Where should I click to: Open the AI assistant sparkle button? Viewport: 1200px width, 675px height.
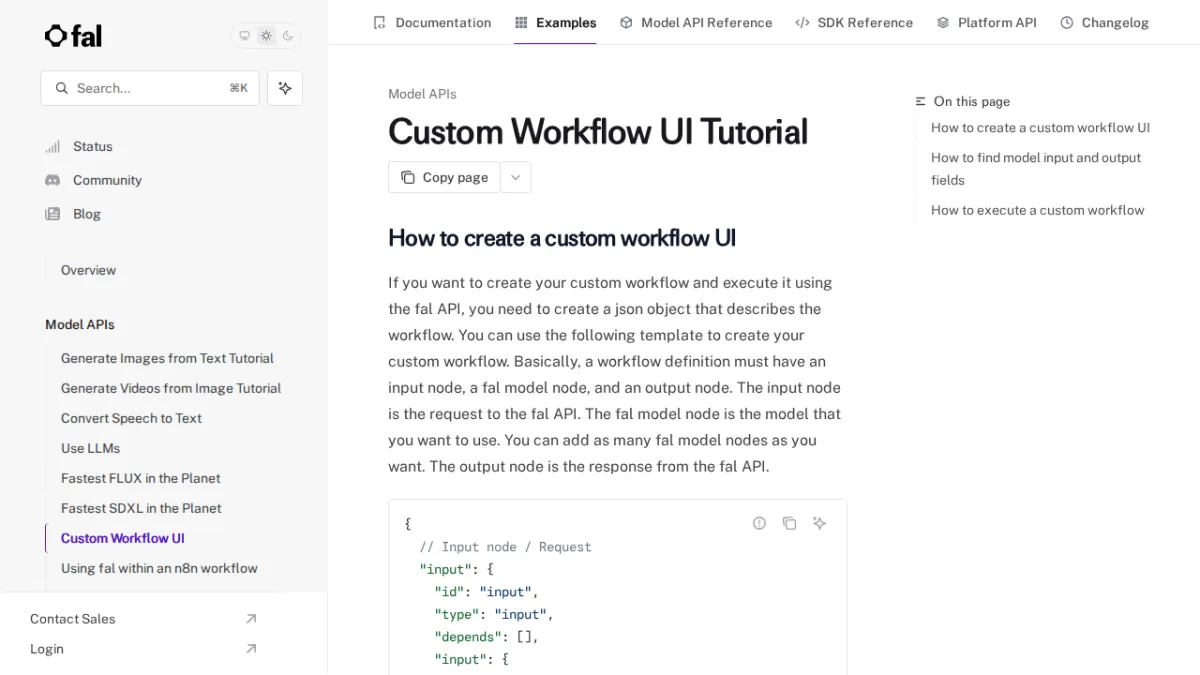pos(285,88)
